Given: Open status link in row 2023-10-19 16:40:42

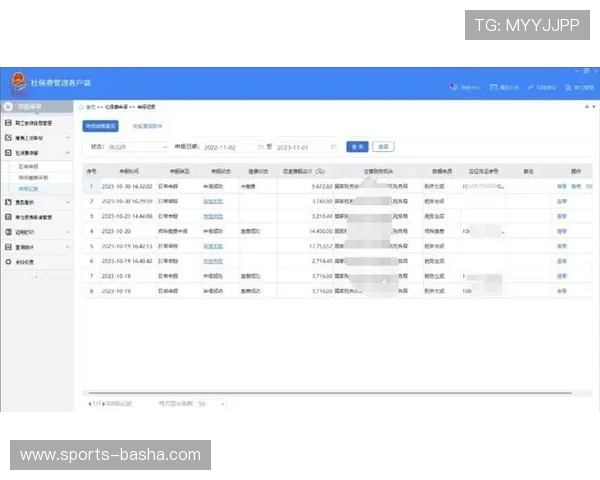Looking at the screenshot, I should (x=213, y=261).
